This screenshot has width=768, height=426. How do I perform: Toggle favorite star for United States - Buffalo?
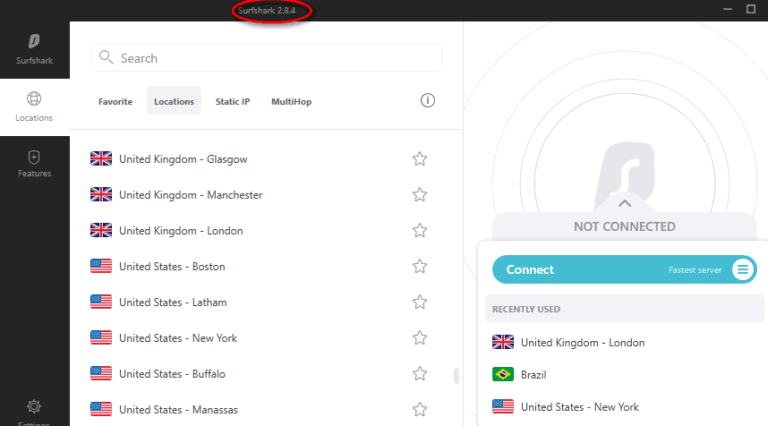(420, 374)
